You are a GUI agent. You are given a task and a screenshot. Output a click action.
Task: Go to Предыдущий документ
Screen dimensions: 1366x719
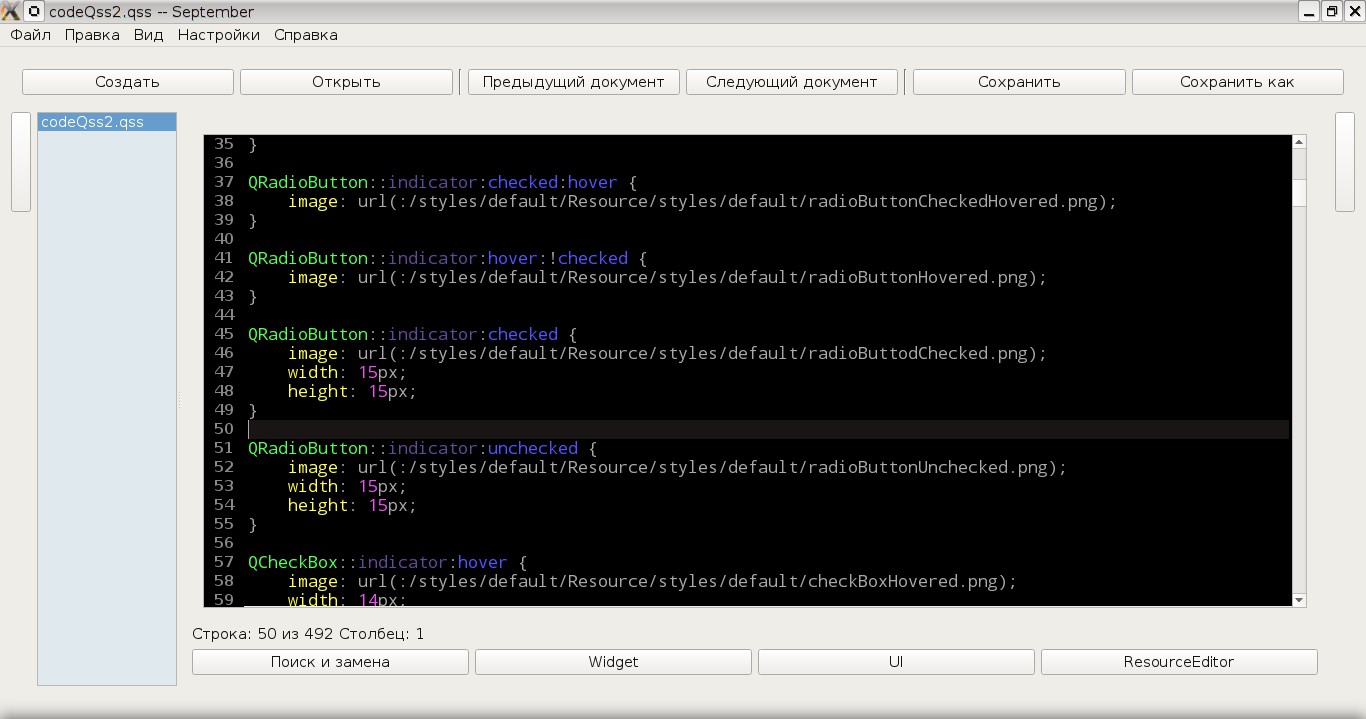pyautogui.click(x=573, y=82)
